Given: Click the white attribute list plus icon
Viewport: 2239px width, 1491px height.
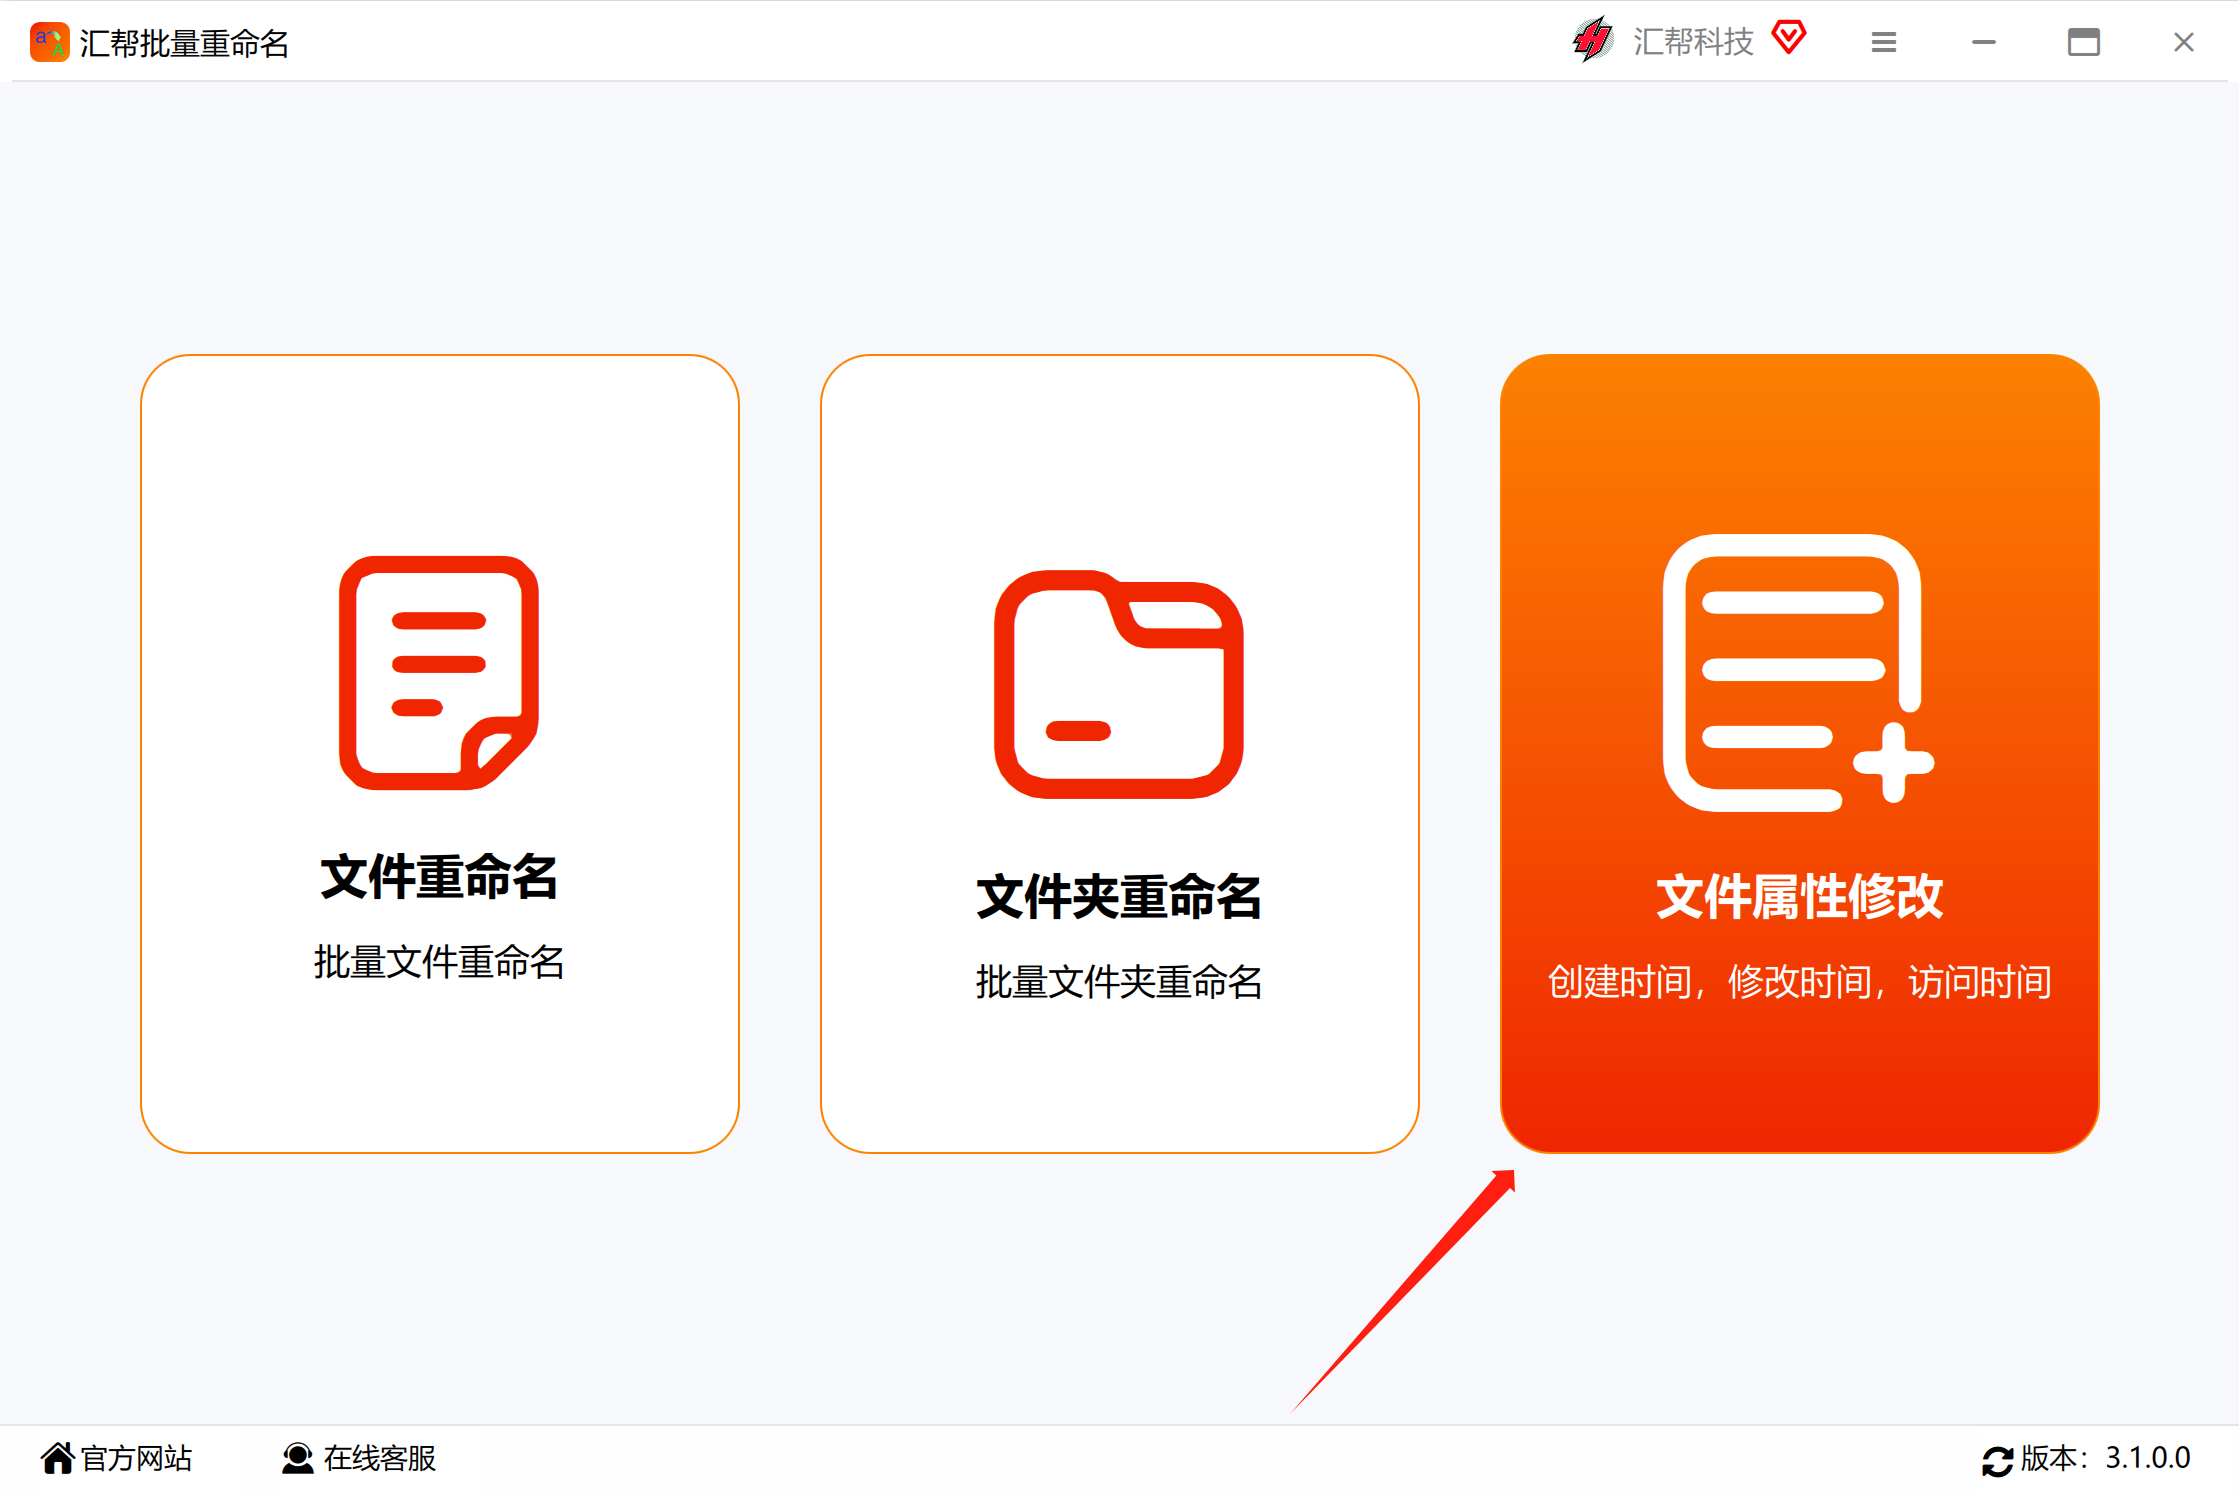Looking at the screenshot, I should pos(1798,672).
